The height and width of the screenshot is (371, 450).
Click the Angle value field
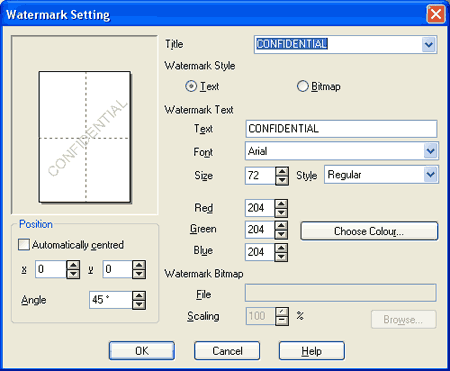pos(110,300)
